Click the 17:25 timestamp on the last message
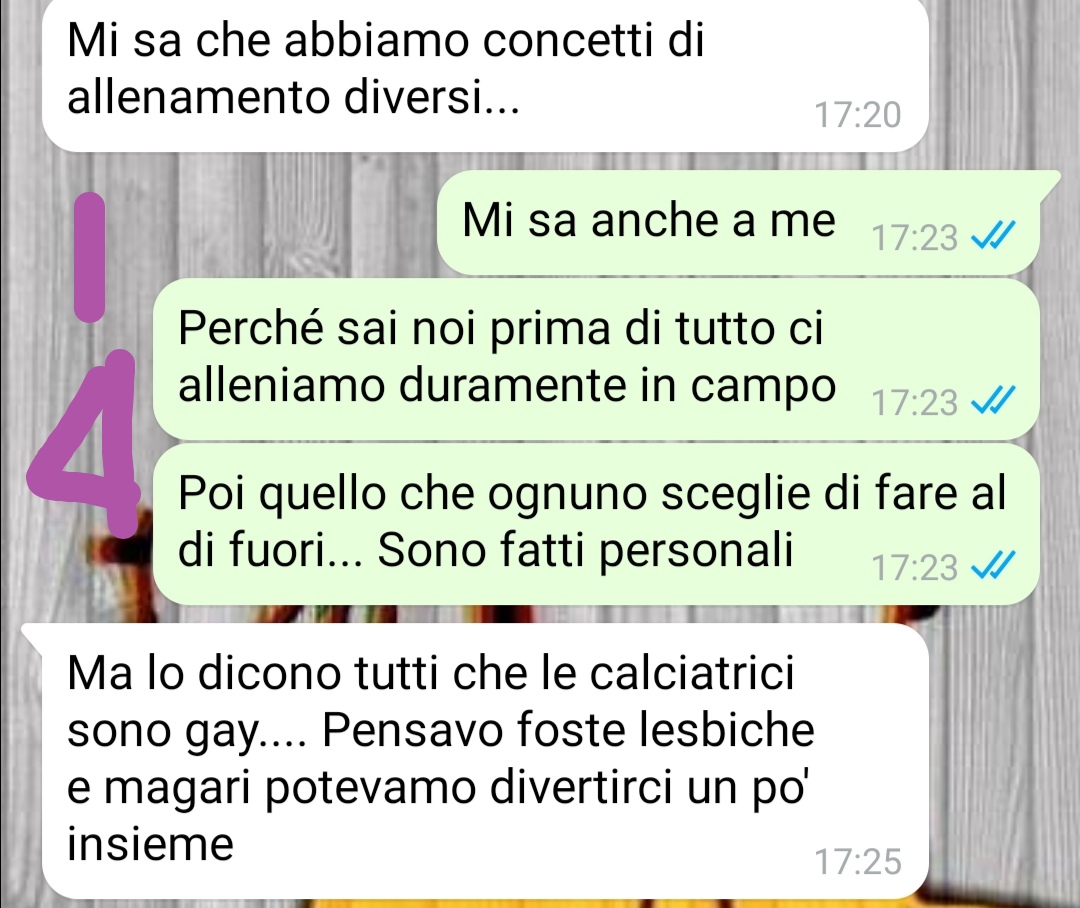1080x908 pixels. (858, 861)
